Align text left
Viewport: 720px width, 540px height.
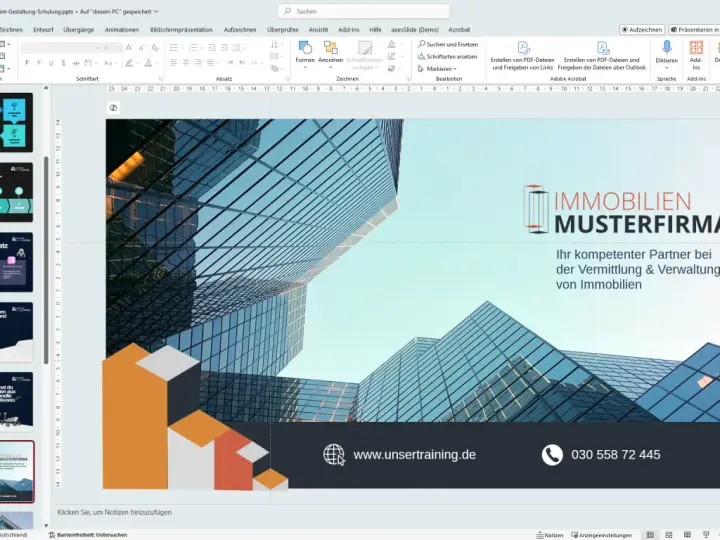(174, 63)
